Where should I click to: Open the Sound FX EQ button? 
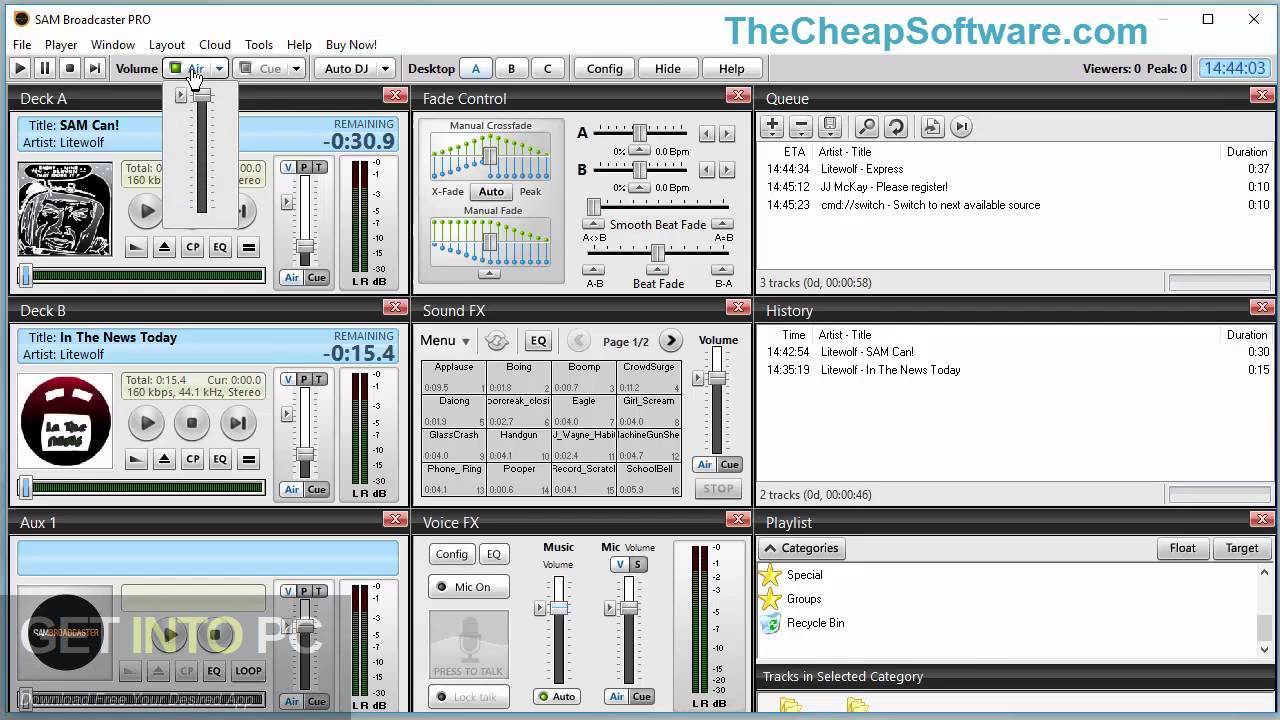pyautogui.click(x=538, y=341)
